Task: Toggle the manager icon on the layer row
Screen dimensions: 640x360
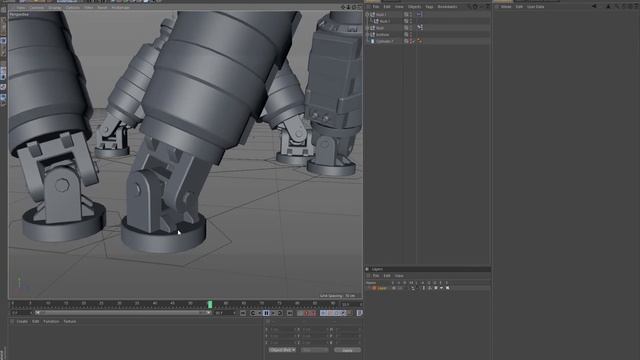Action: [413, 288]
